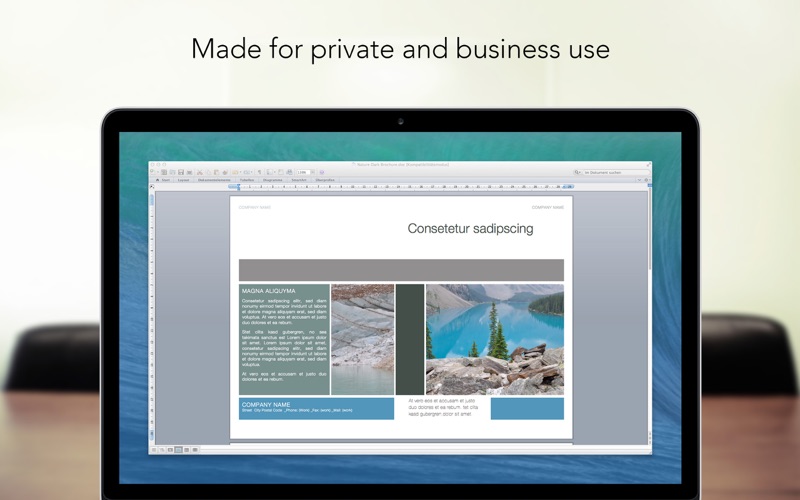This screenshot has width=800, height=500.
Task: Click the Cut scissors icon
Action: pos(199,172)
